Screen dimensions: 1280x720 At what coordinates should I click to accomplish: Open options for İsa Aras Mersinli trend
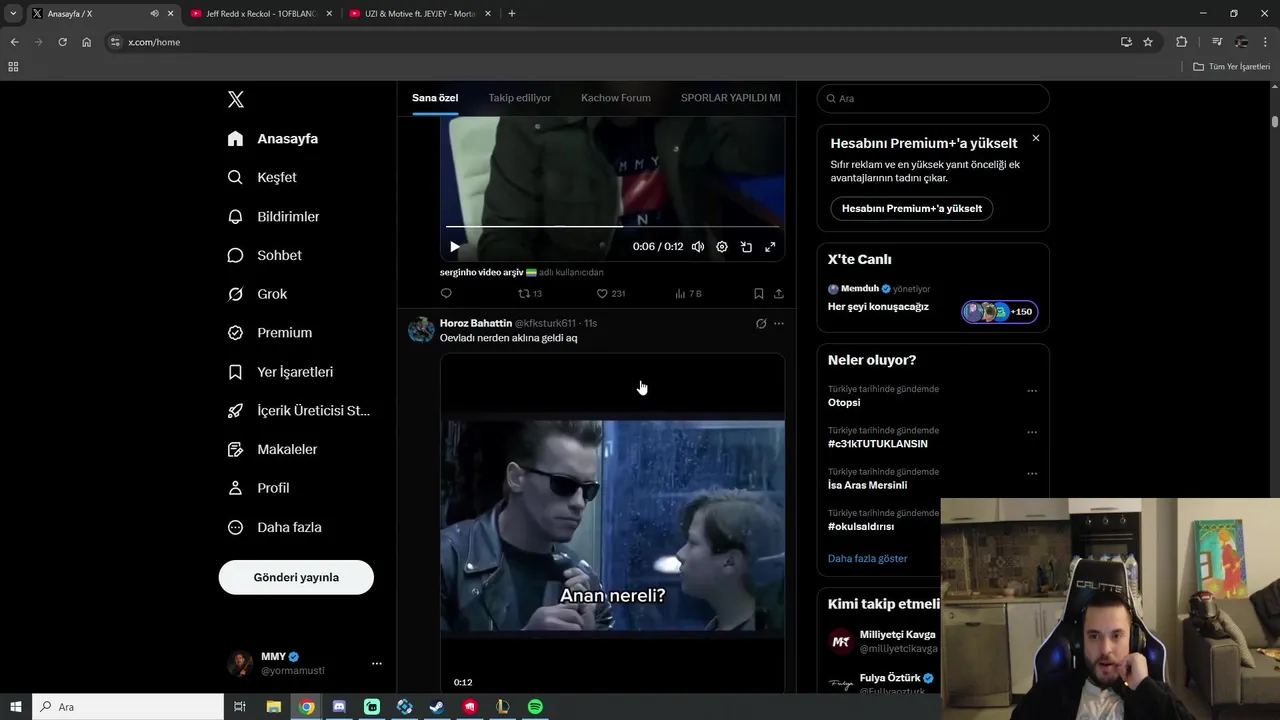click(1032, 474)
